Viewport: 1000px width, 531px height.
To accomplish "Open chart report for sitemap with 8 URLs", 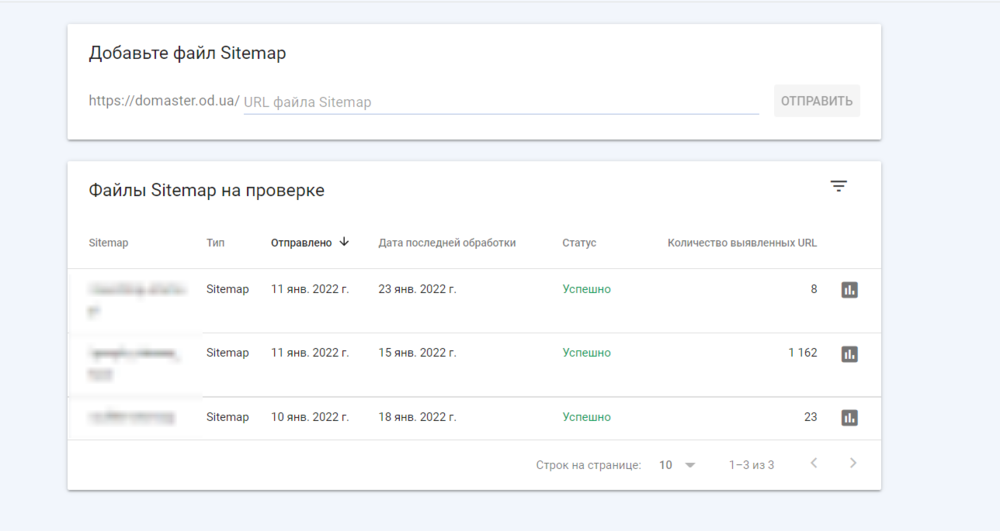I will click(849, 290).
